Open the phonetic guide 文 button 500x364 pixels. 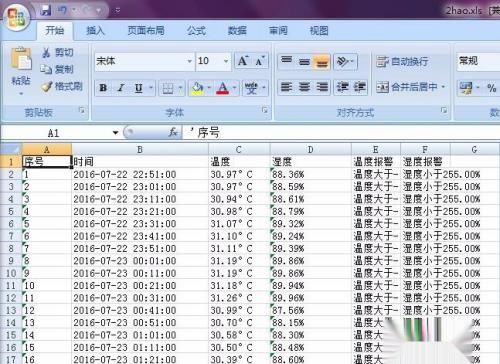pos(251,88)
